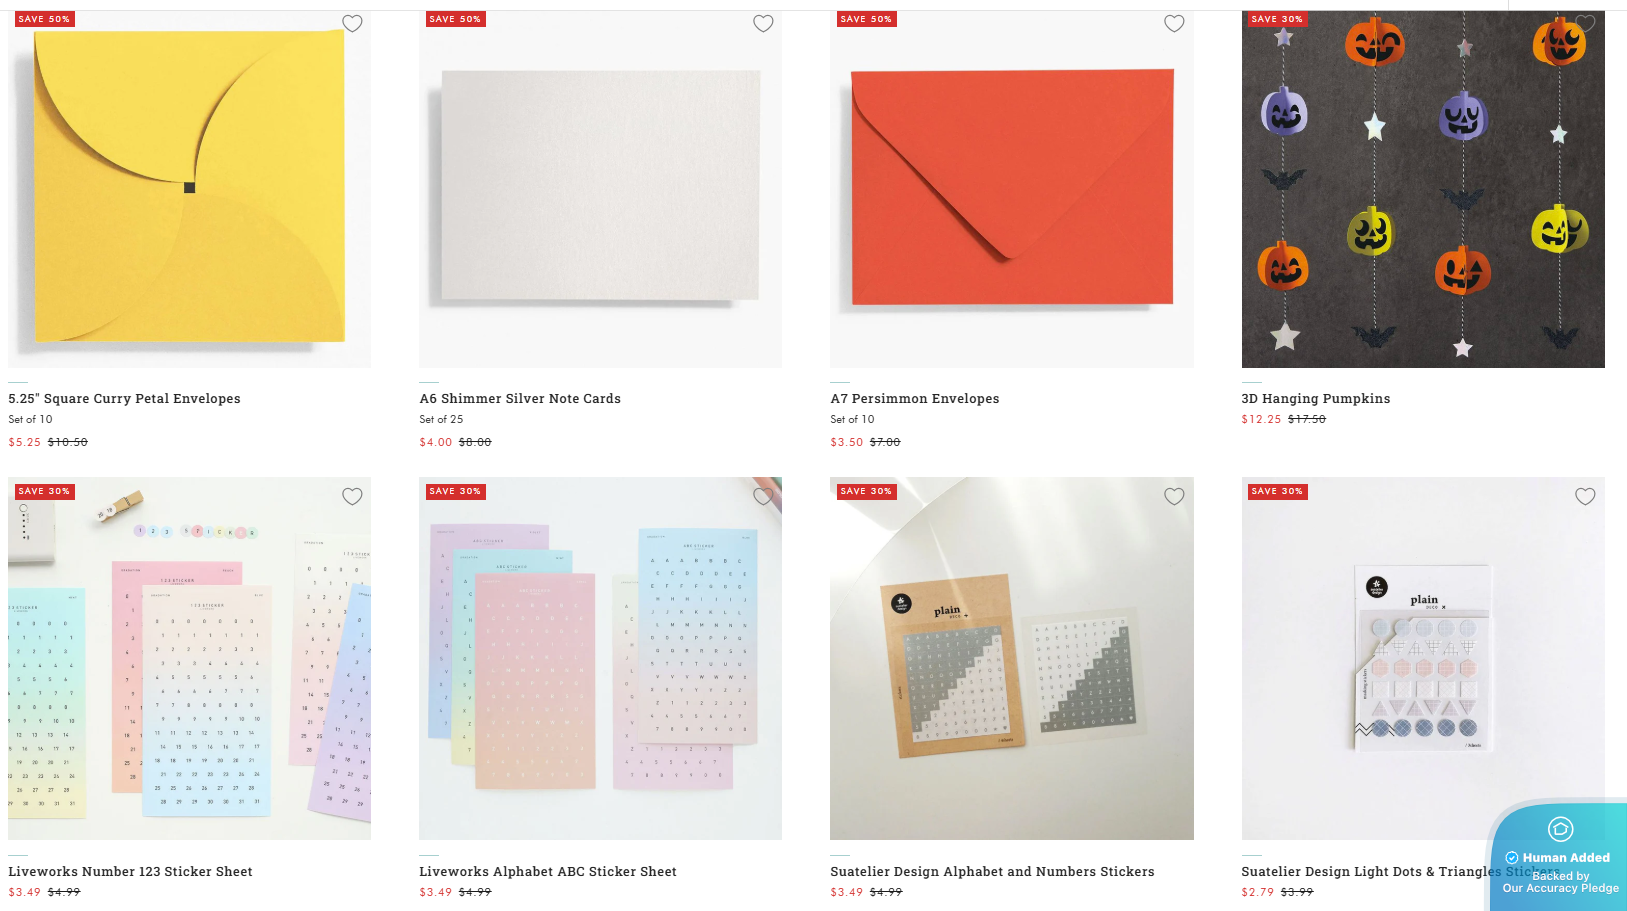This screenshot has height=911, width=1627.
Task: Open Liveworks Number 123 Sticker Sheet title
Action: pos(130,872)
